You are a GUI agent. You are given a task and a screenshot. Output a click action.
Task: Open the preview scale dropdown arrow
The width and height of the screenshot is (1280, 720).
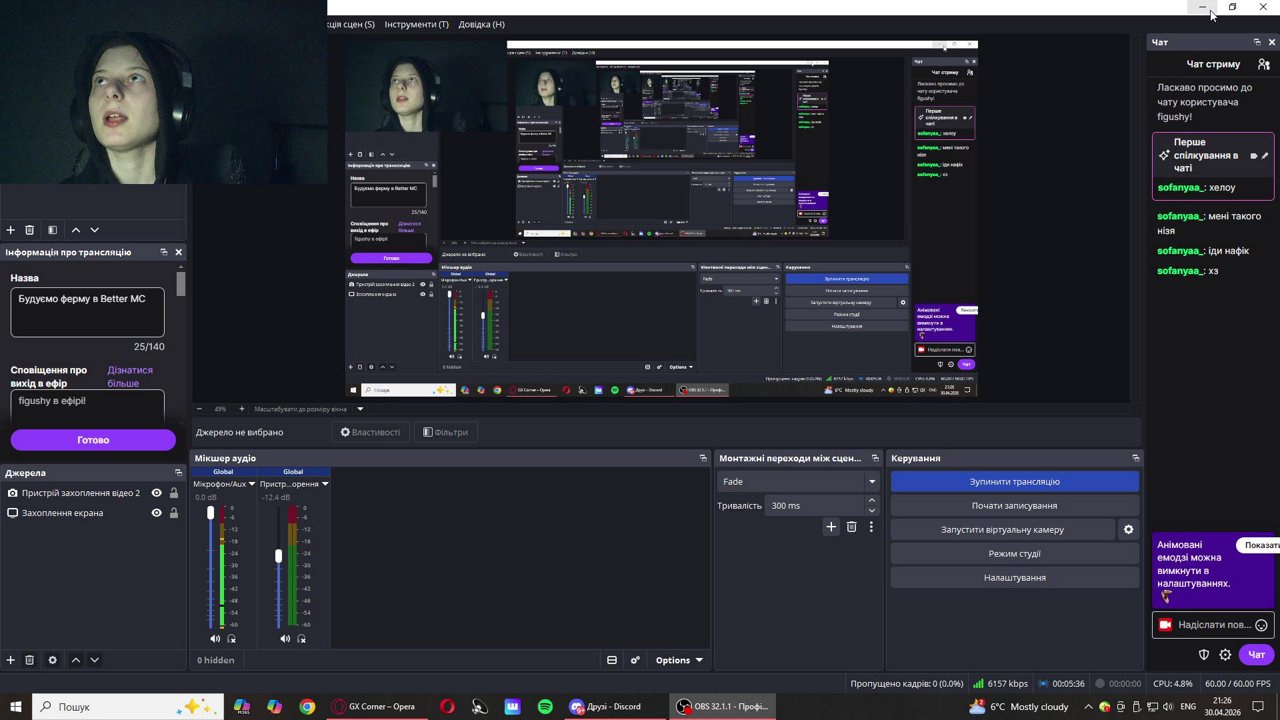tap(360, 409)
